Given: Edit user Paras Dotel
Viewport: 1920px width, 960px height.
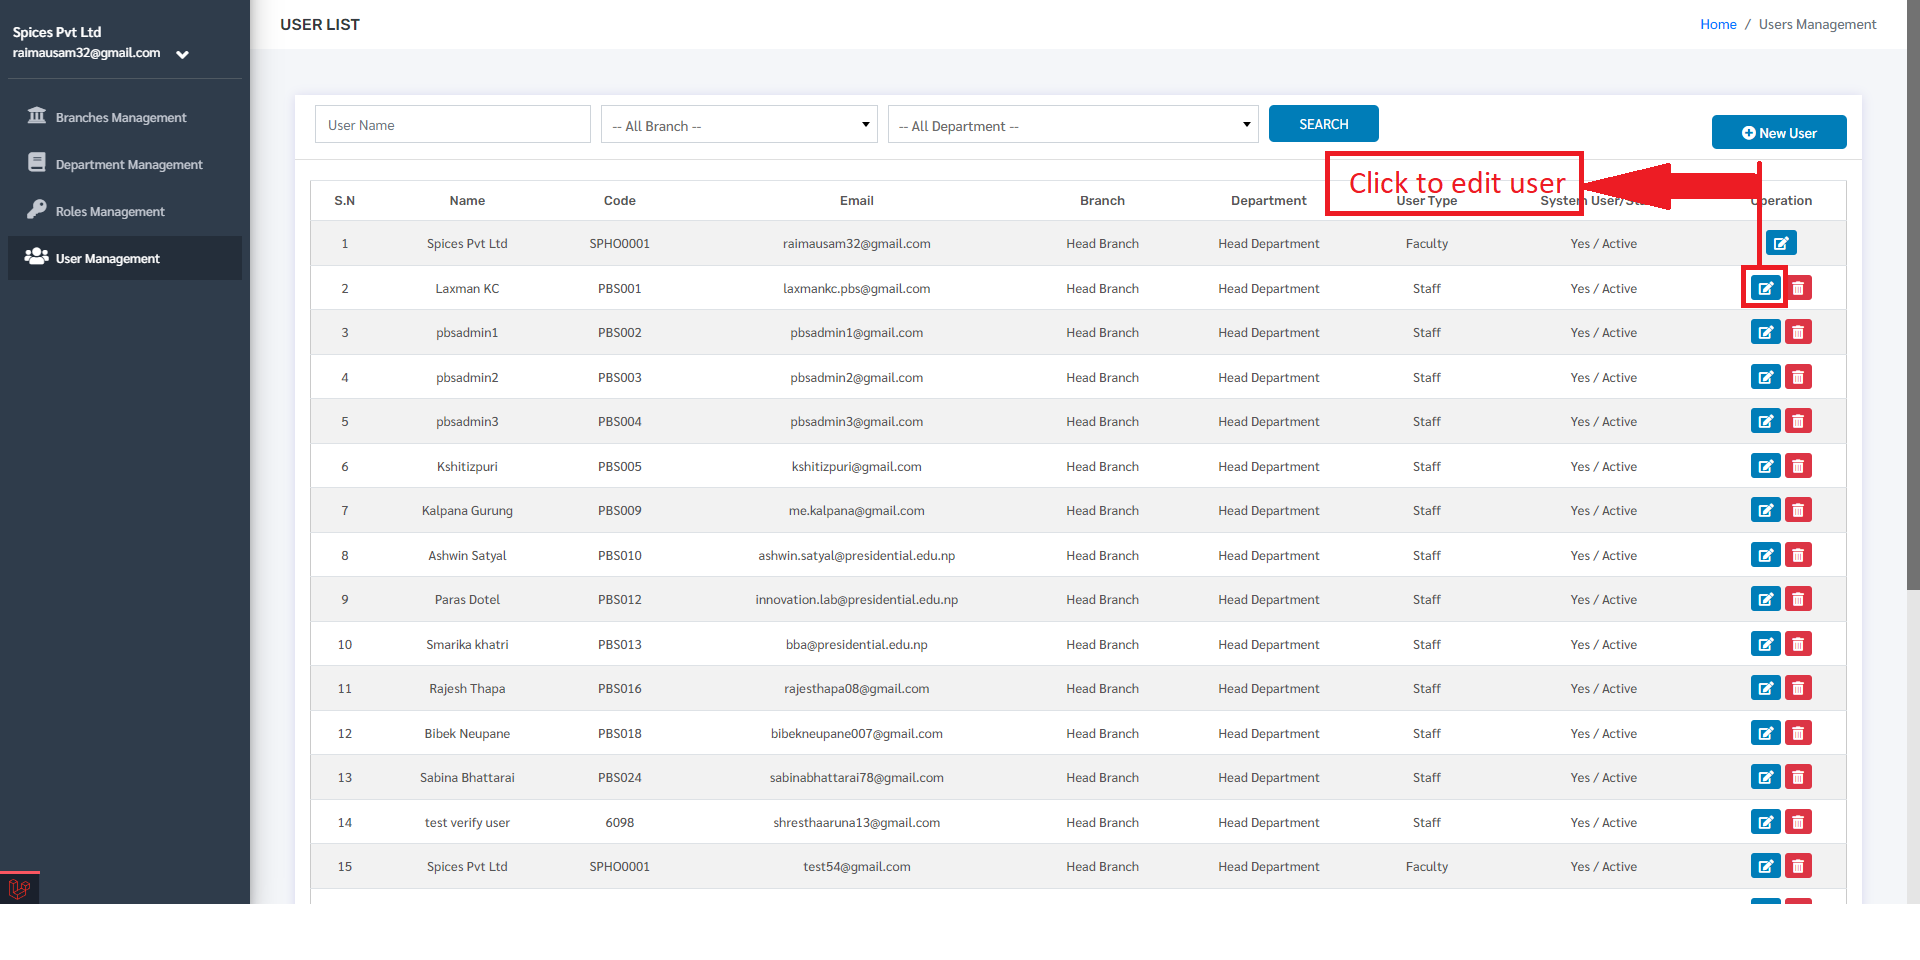Looking at the screenshot, I should pos(1766,599).
